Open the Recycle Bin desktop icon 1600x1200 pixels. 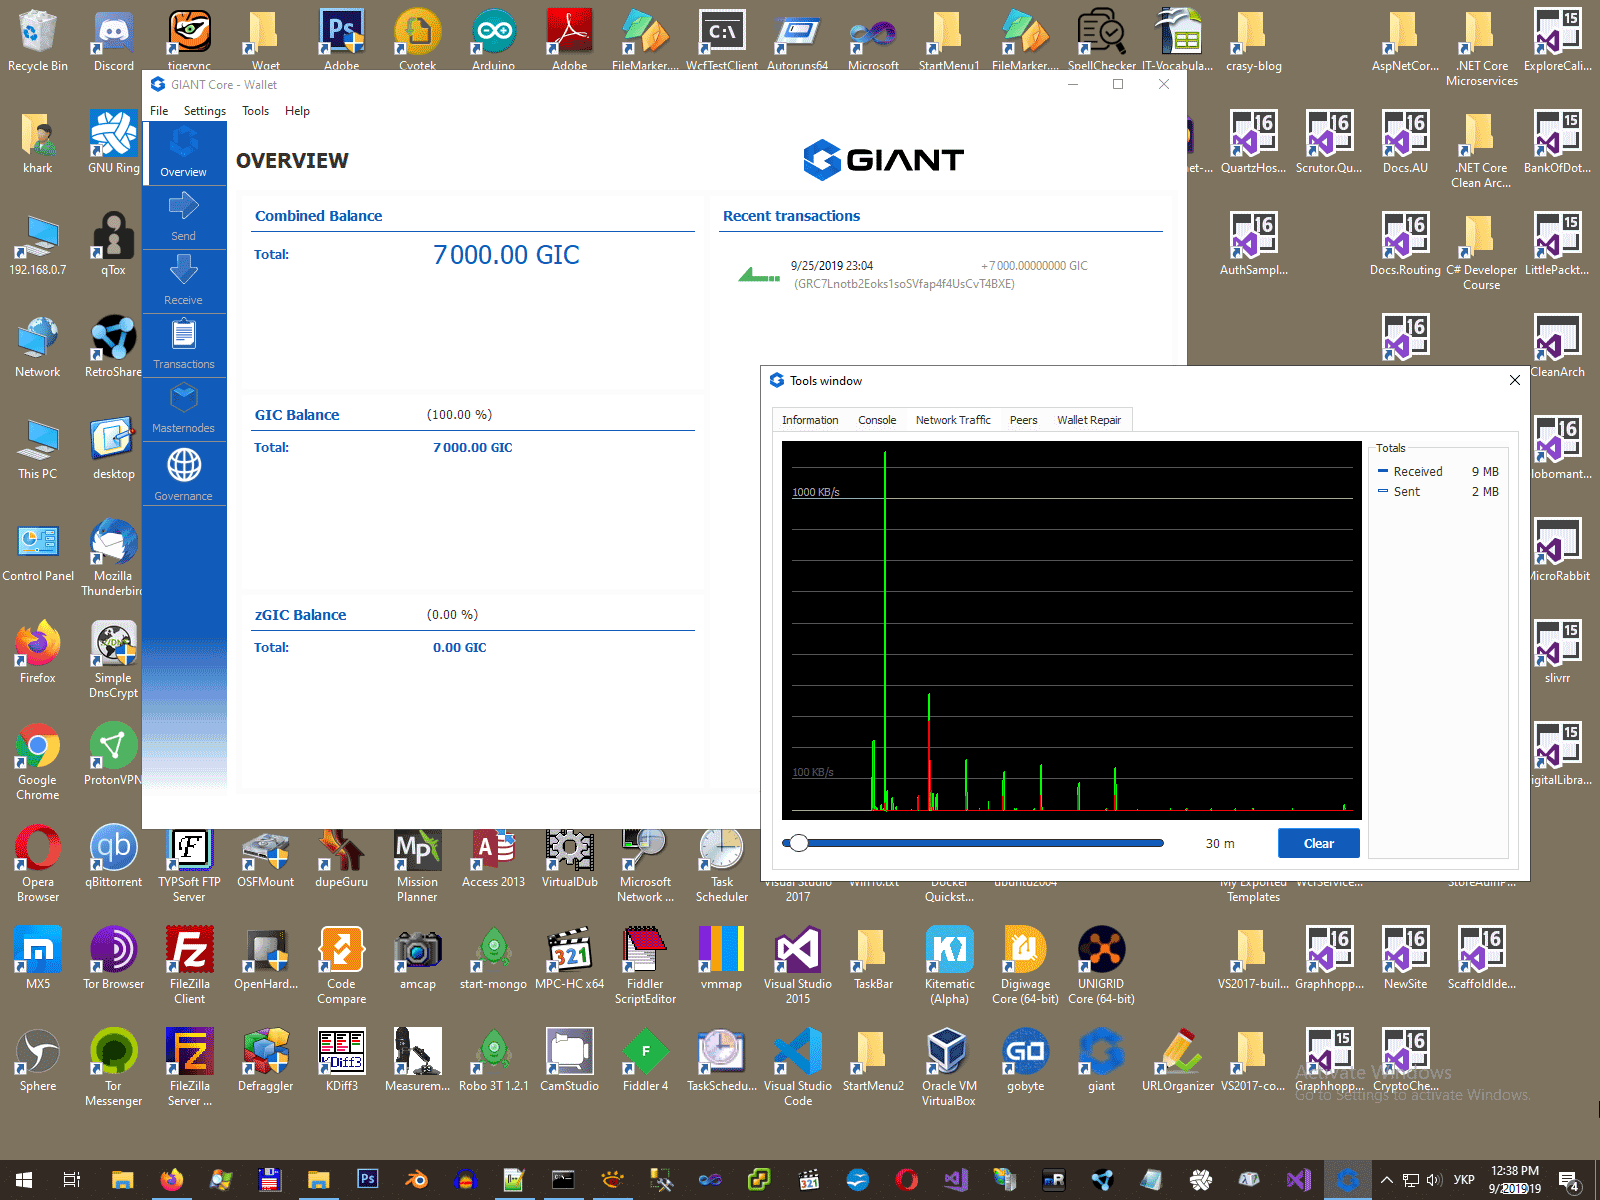pos(37,42)
